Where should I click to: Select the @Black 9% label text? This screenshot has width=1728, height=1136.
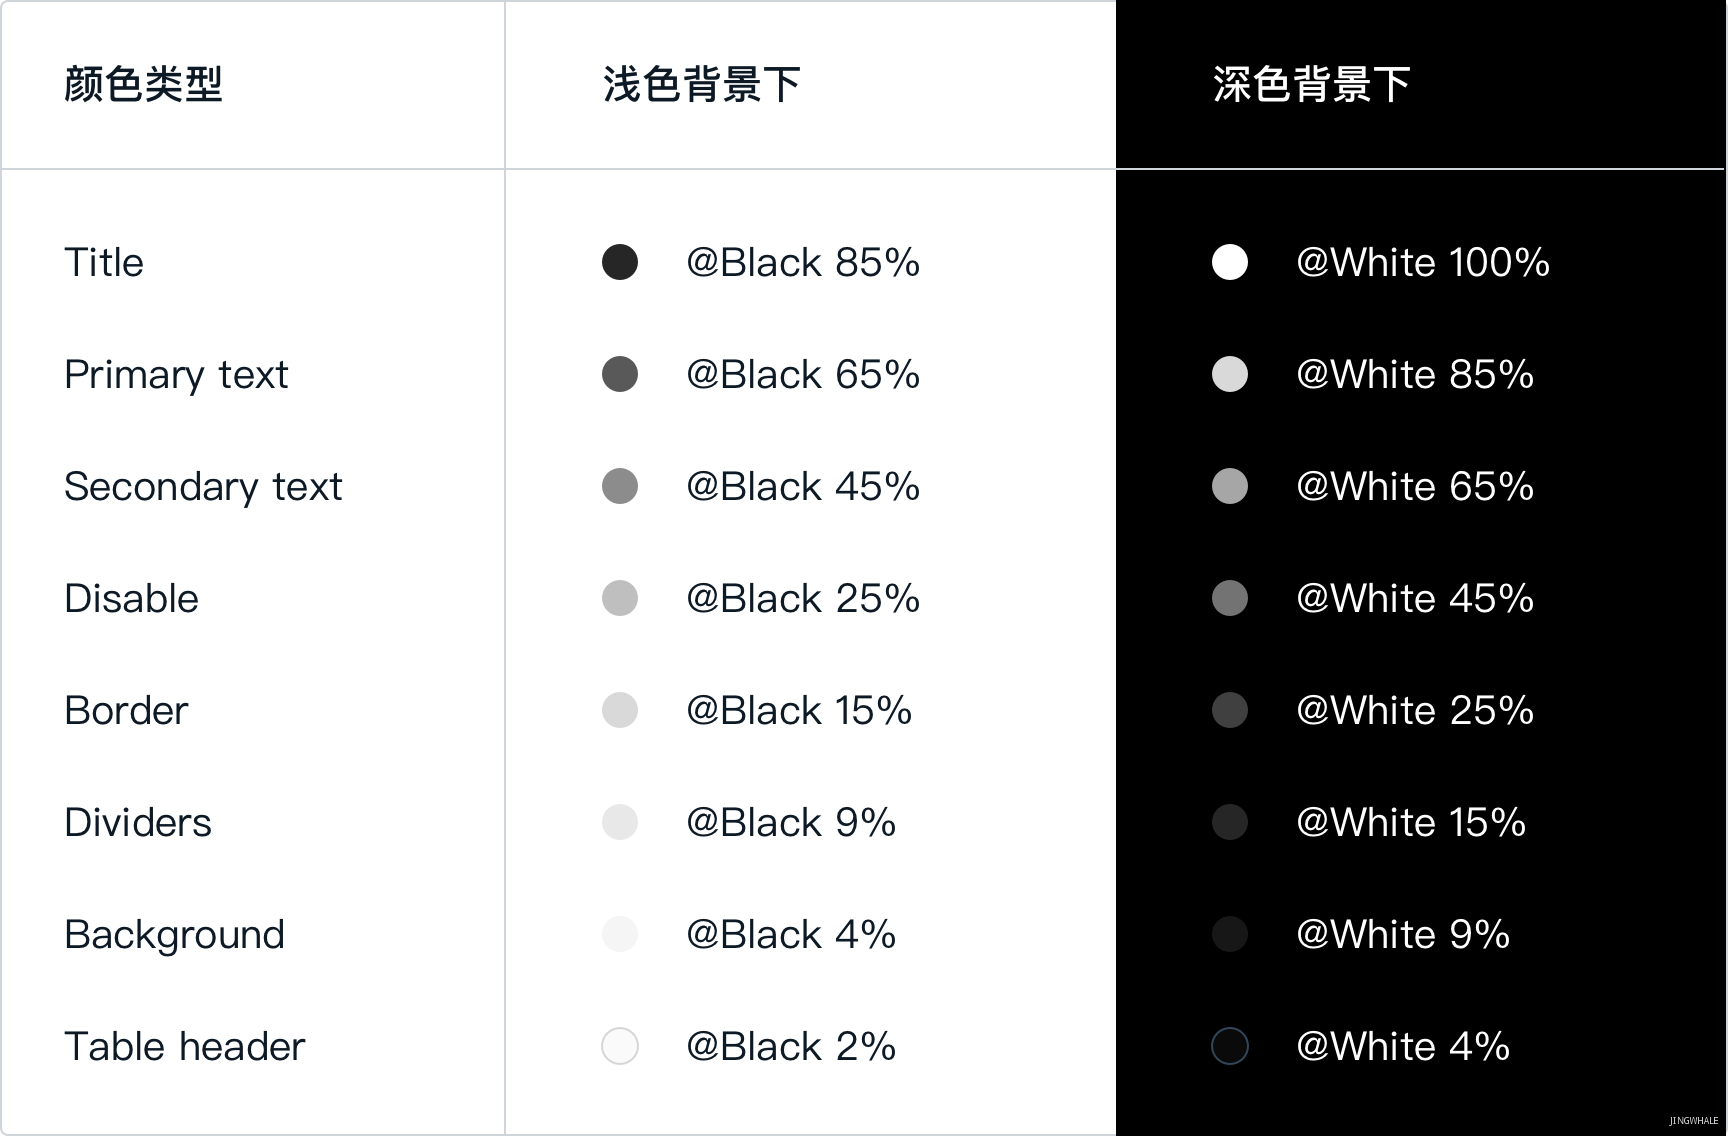(791, 822)
